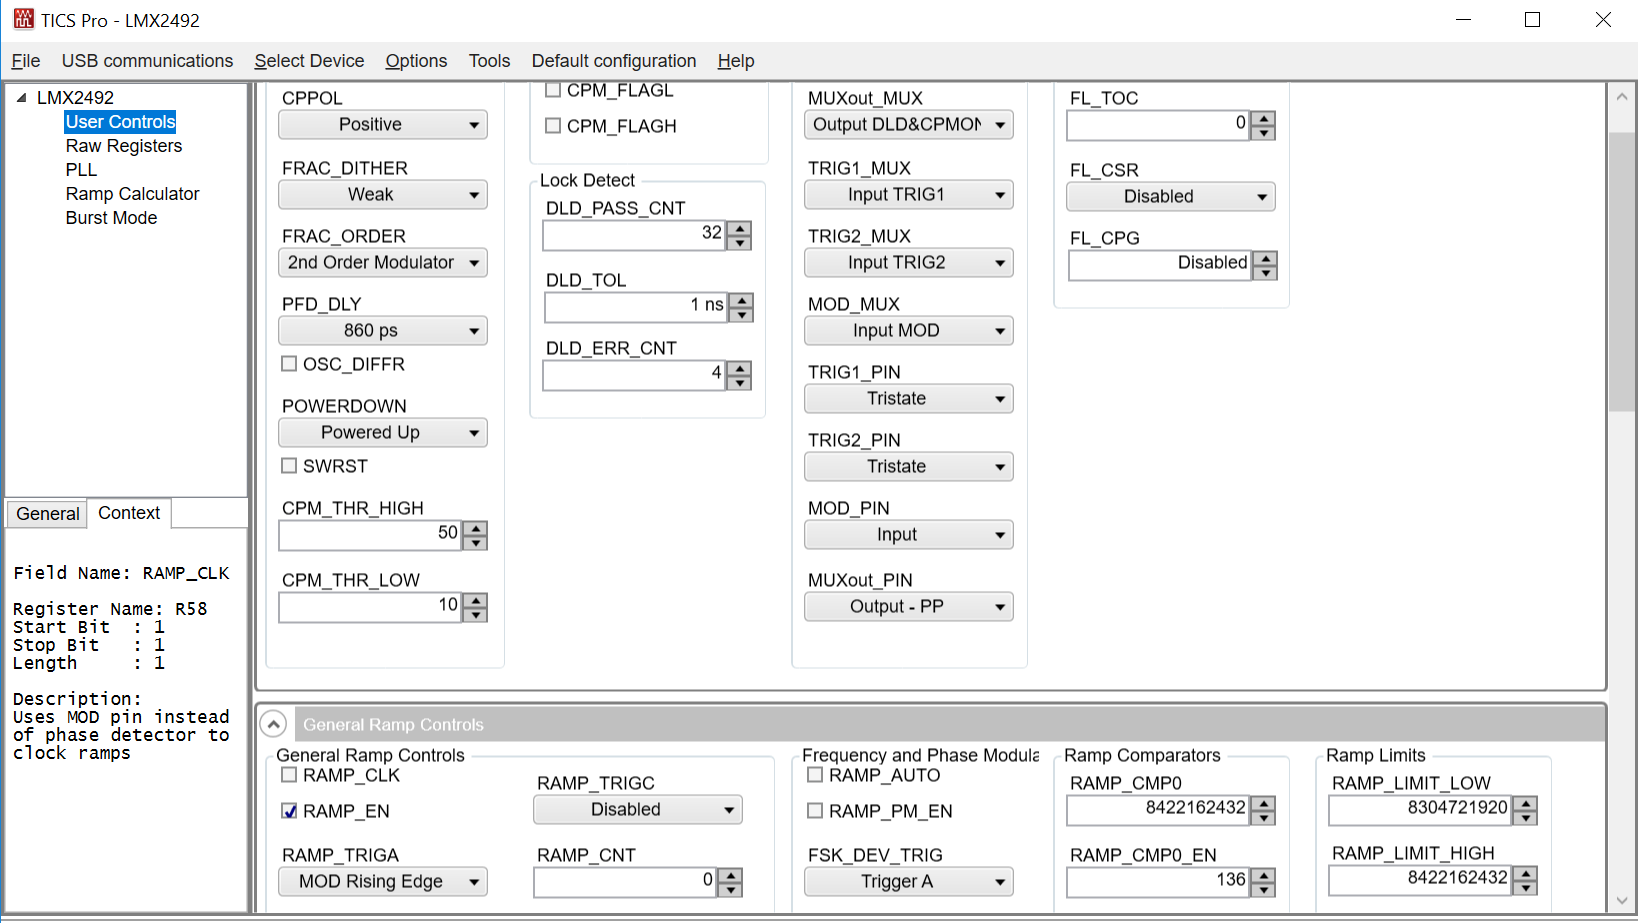Viewport: 1638px width, 923px height.
Task: Open the POWERDOWN dropdown
Action: pyautogui.click(x=383, y=433)
